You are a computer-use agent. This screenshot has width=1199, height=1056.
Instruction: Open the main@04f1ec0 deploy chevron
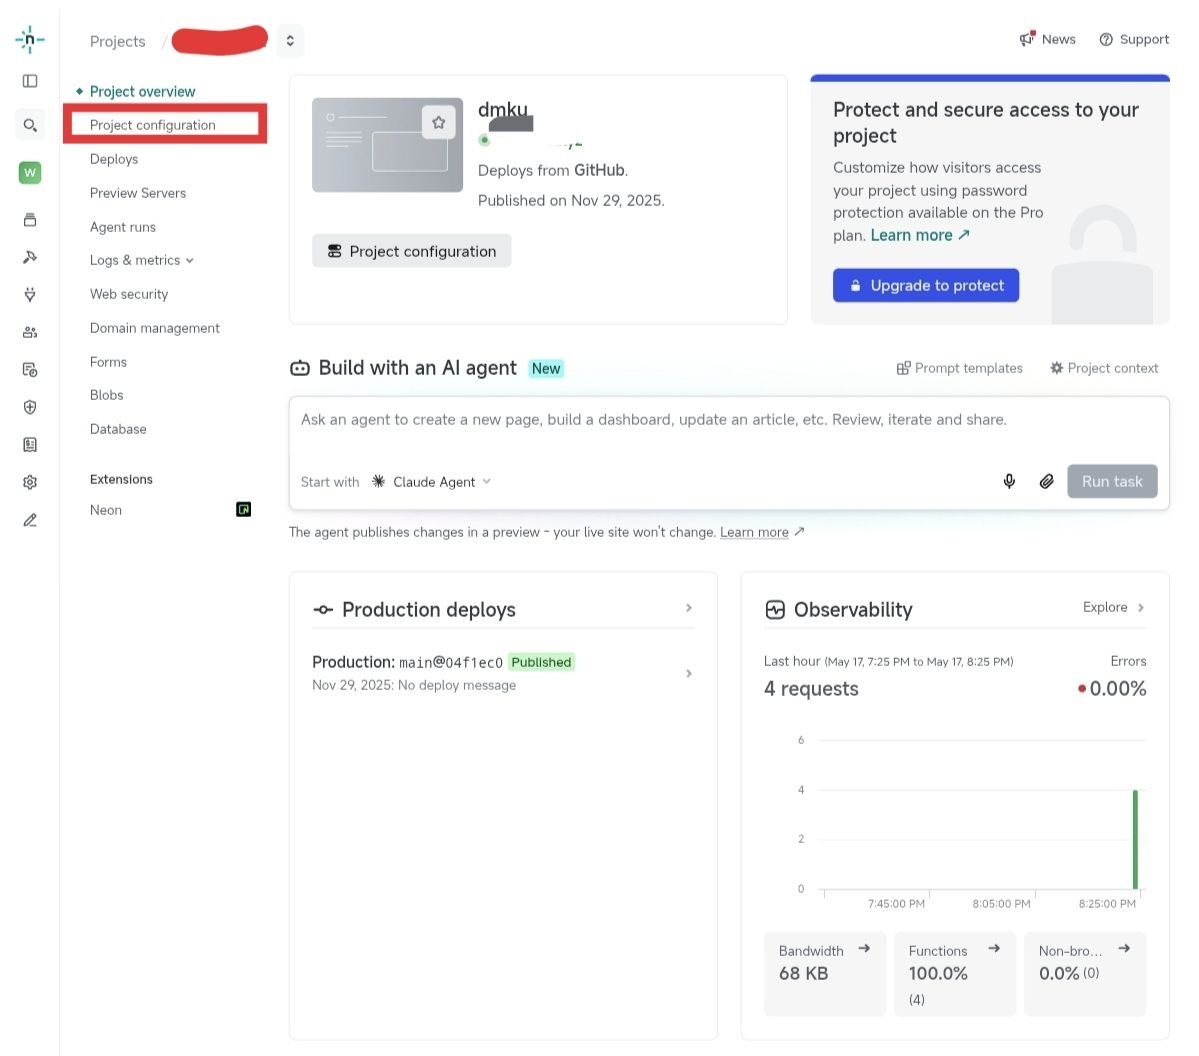click(x=688, y=674)
